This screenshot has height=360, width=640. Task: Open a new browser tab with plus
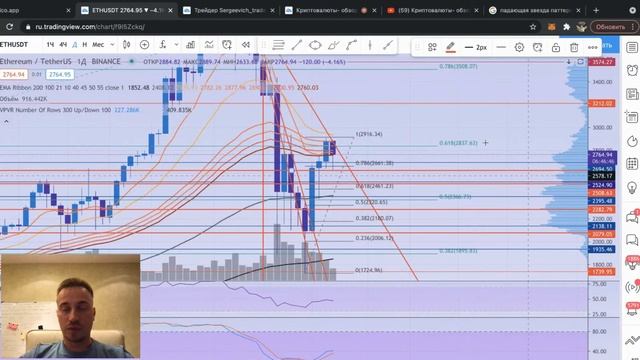click(596, 10)
